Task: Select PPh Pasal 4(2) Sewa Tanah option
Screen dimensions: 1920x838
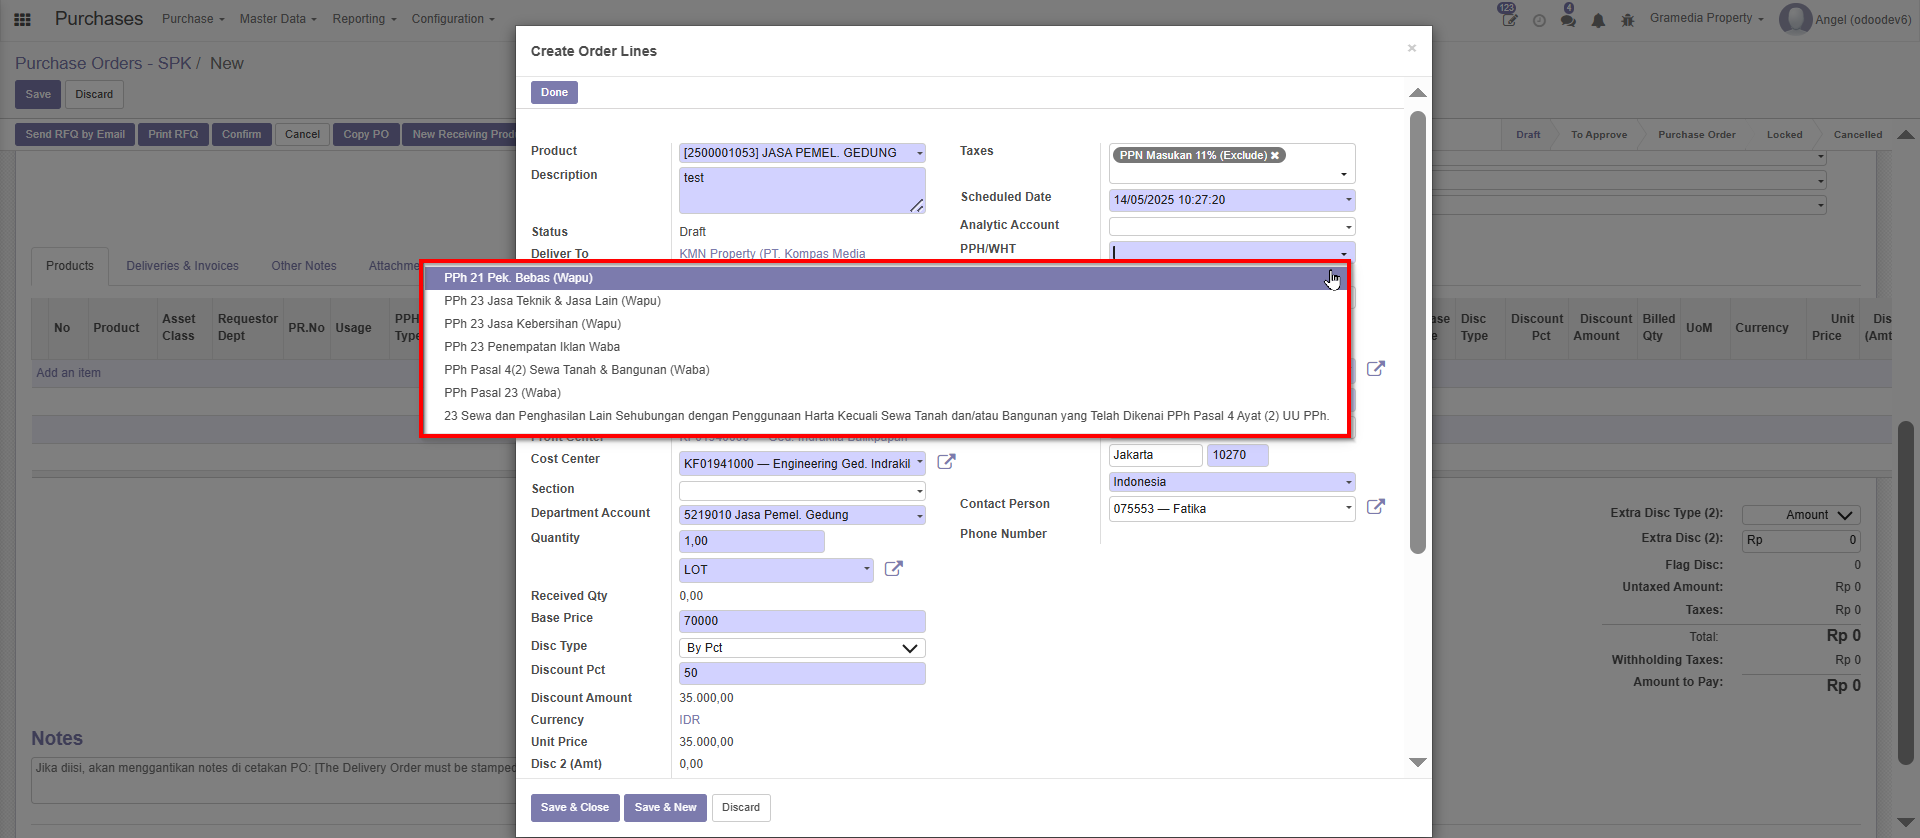Action: [x=886, y=370]
